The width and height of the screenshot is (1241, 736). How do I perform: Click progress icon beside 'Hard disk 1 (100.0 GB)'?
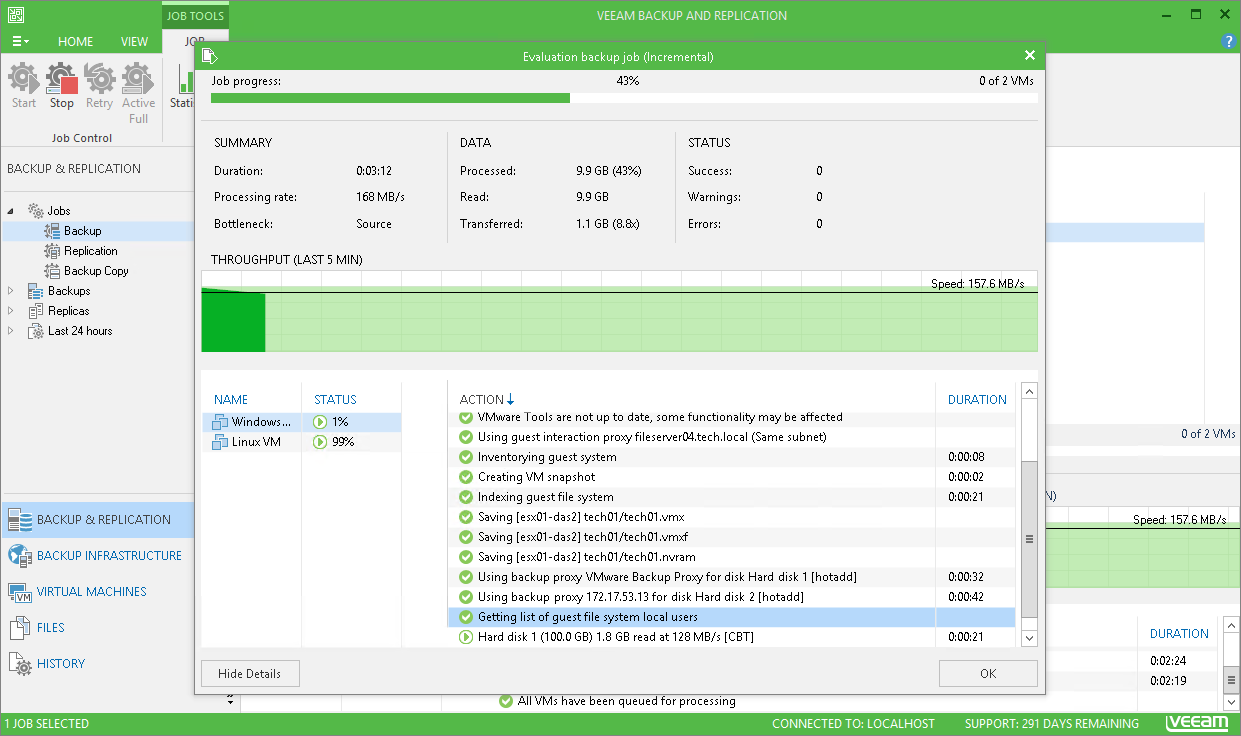point(465,637)
